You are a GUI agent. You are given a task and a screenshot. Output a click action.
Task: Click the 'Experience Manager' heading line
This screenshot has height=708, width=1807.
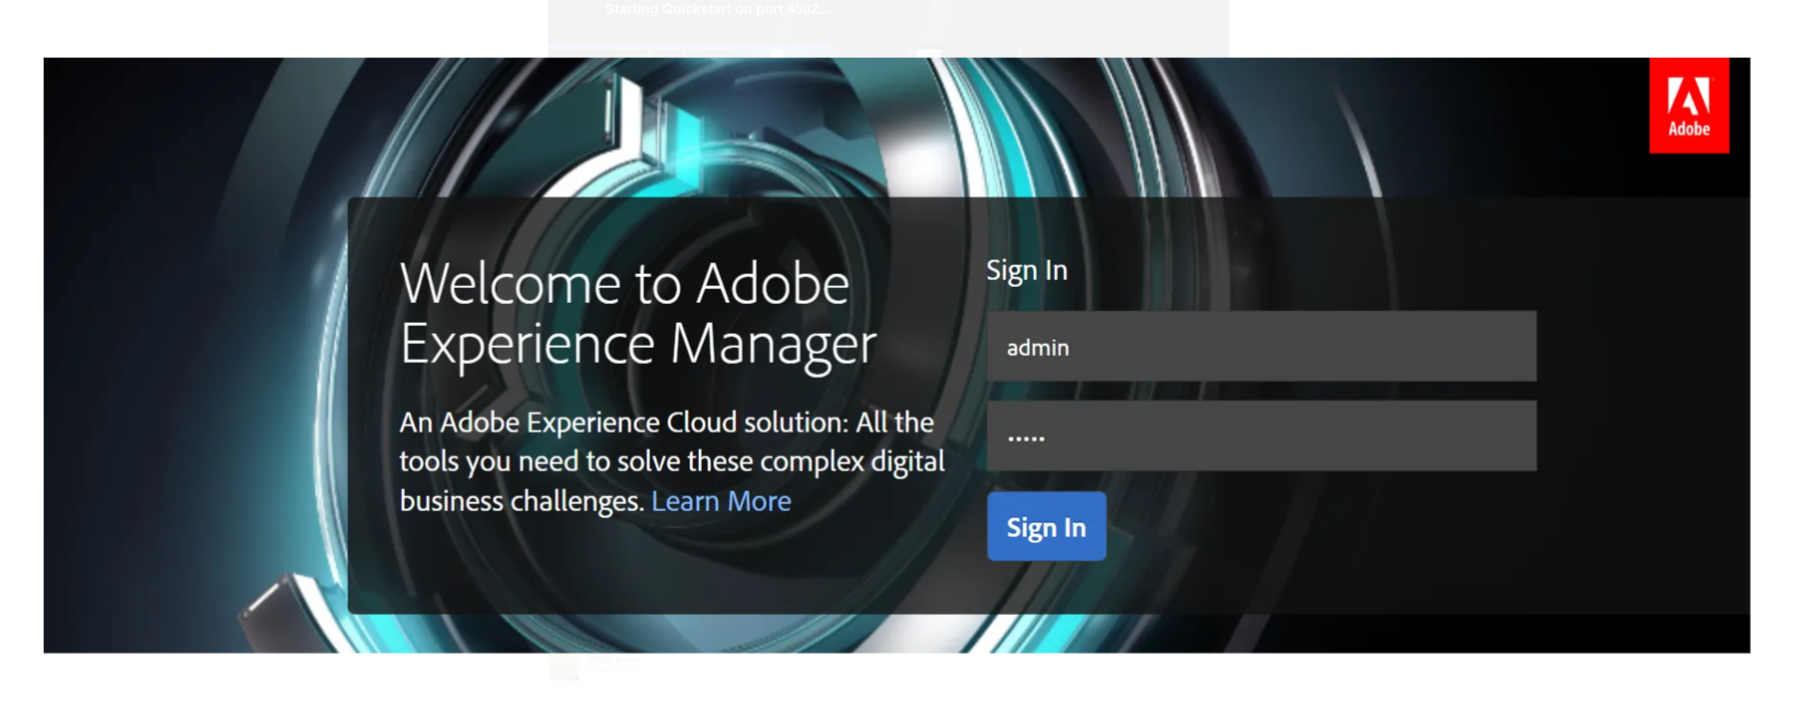coord(637,344)
